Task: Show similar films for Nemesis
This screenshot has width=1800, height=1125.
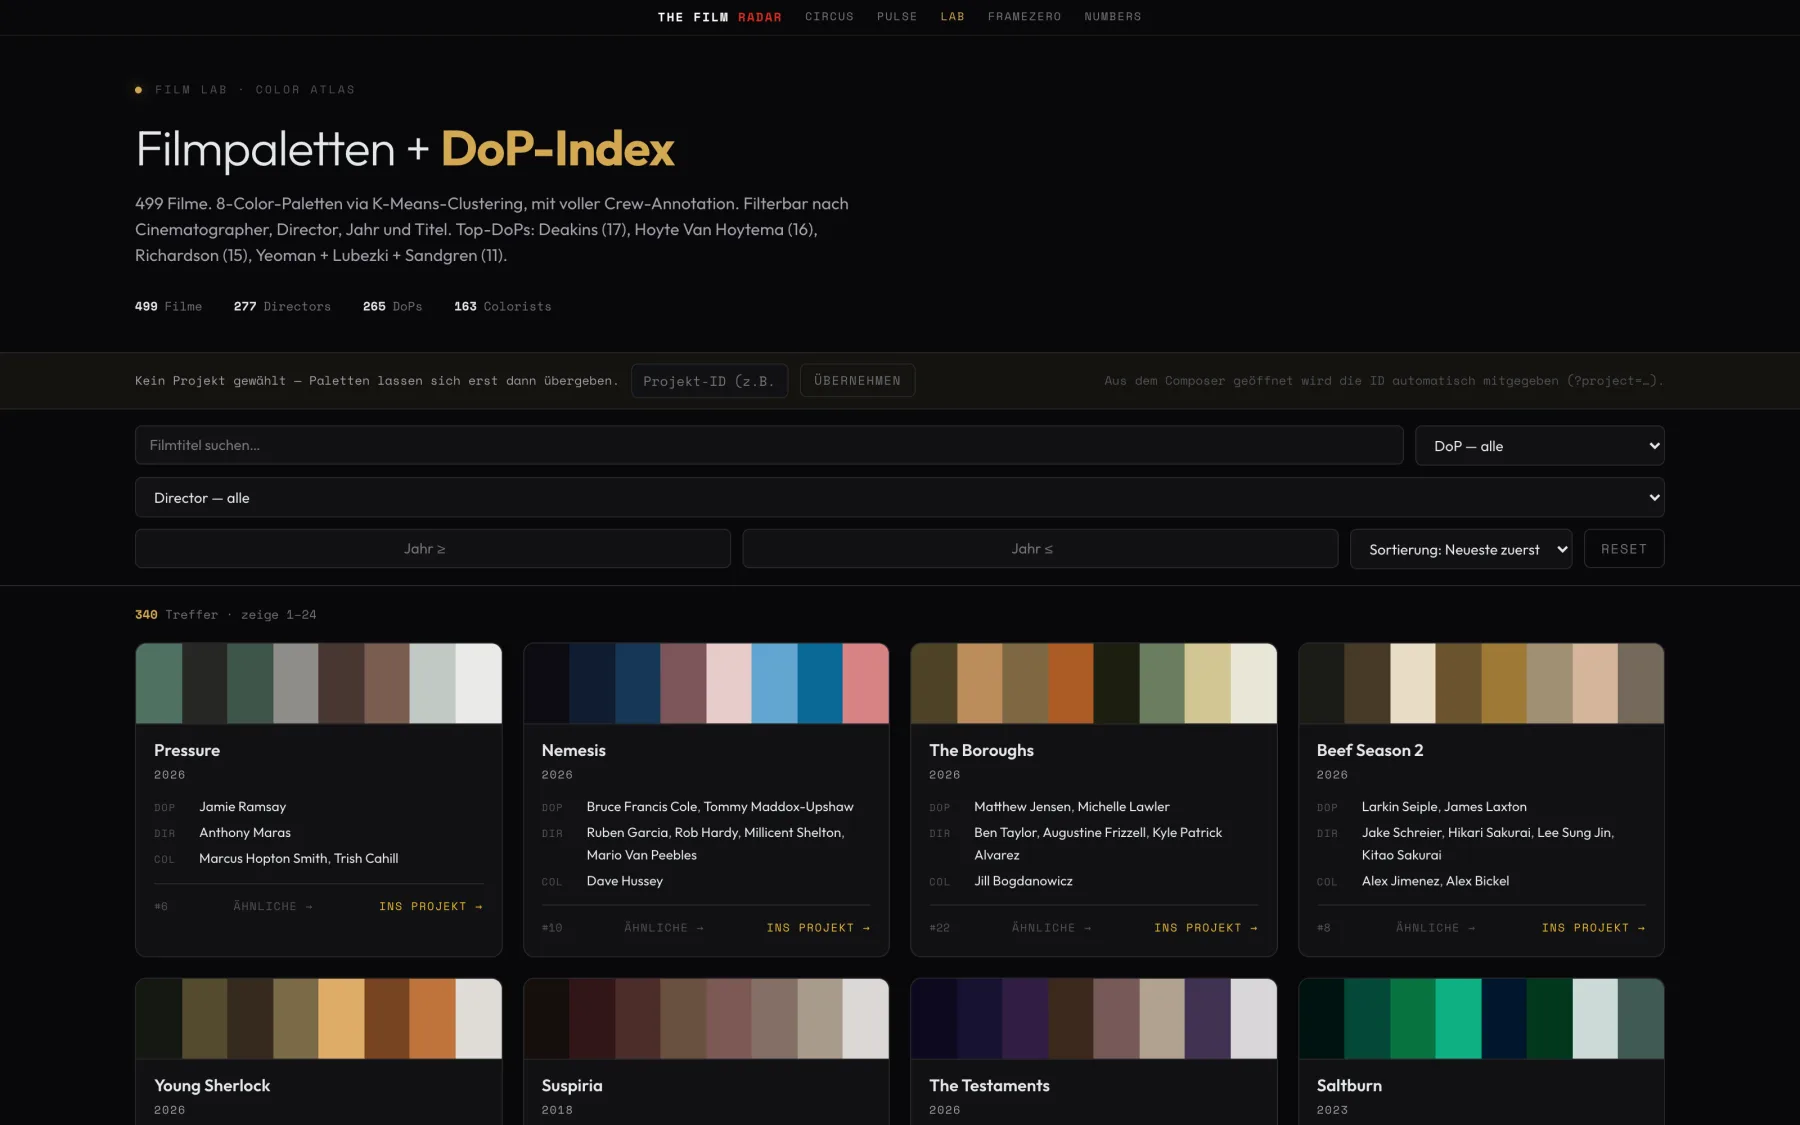Action: point(664,929)
